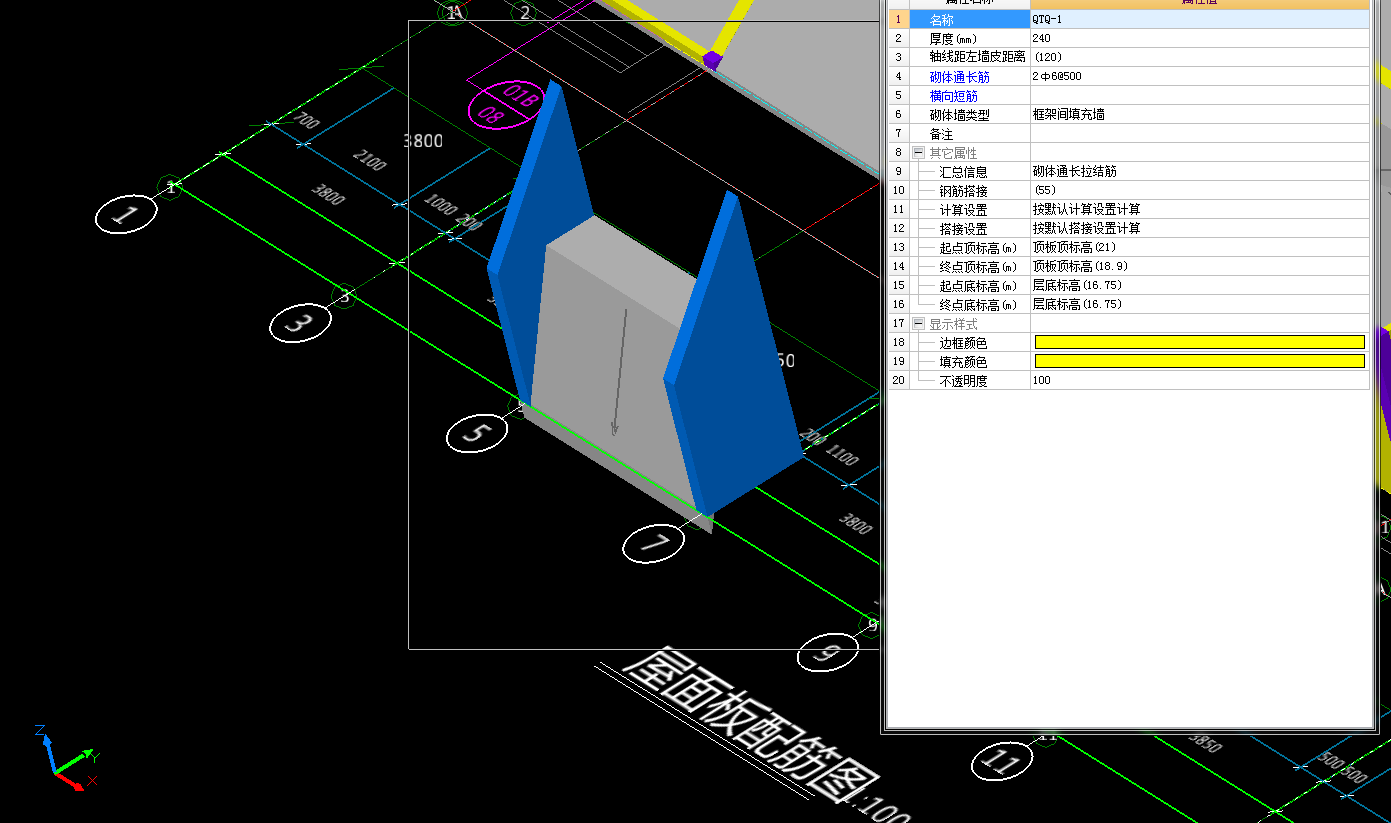Click axis bubble number 9

click(x=828, y=653)
